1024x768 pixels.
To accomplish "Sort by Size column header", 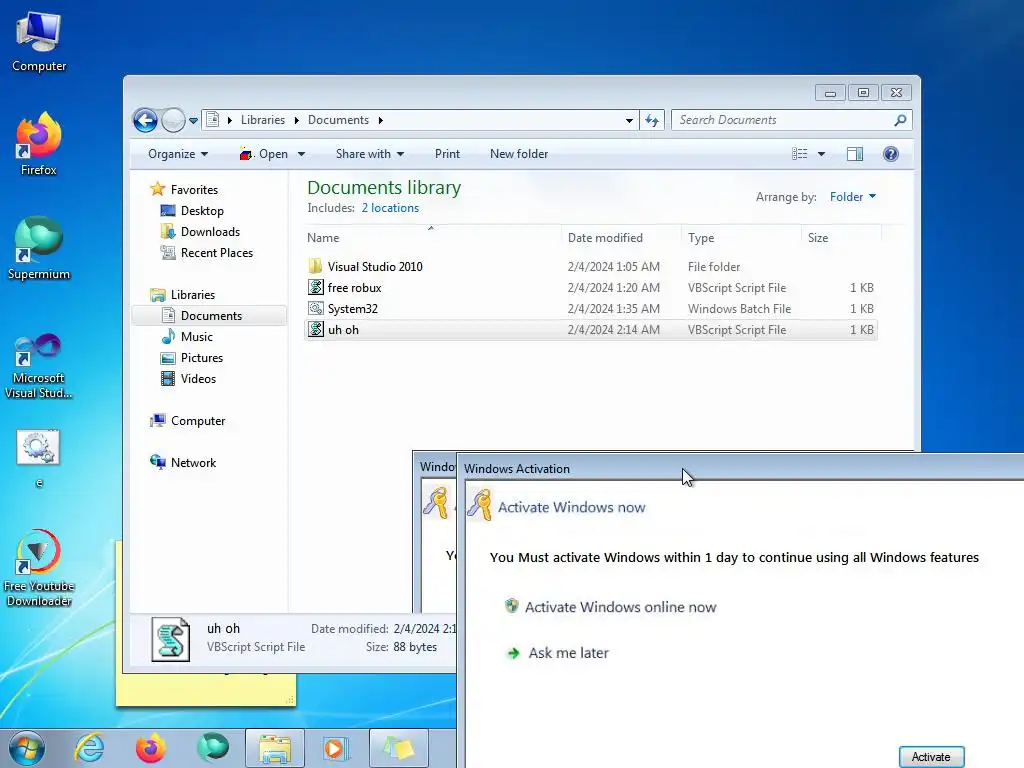I will 841,238.
